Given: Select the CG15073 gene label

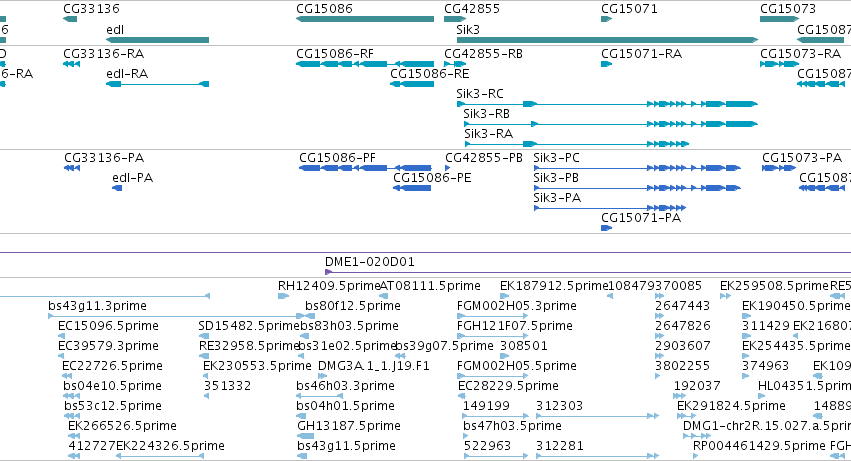Looking at the screenshot, I should click(788, 9).
